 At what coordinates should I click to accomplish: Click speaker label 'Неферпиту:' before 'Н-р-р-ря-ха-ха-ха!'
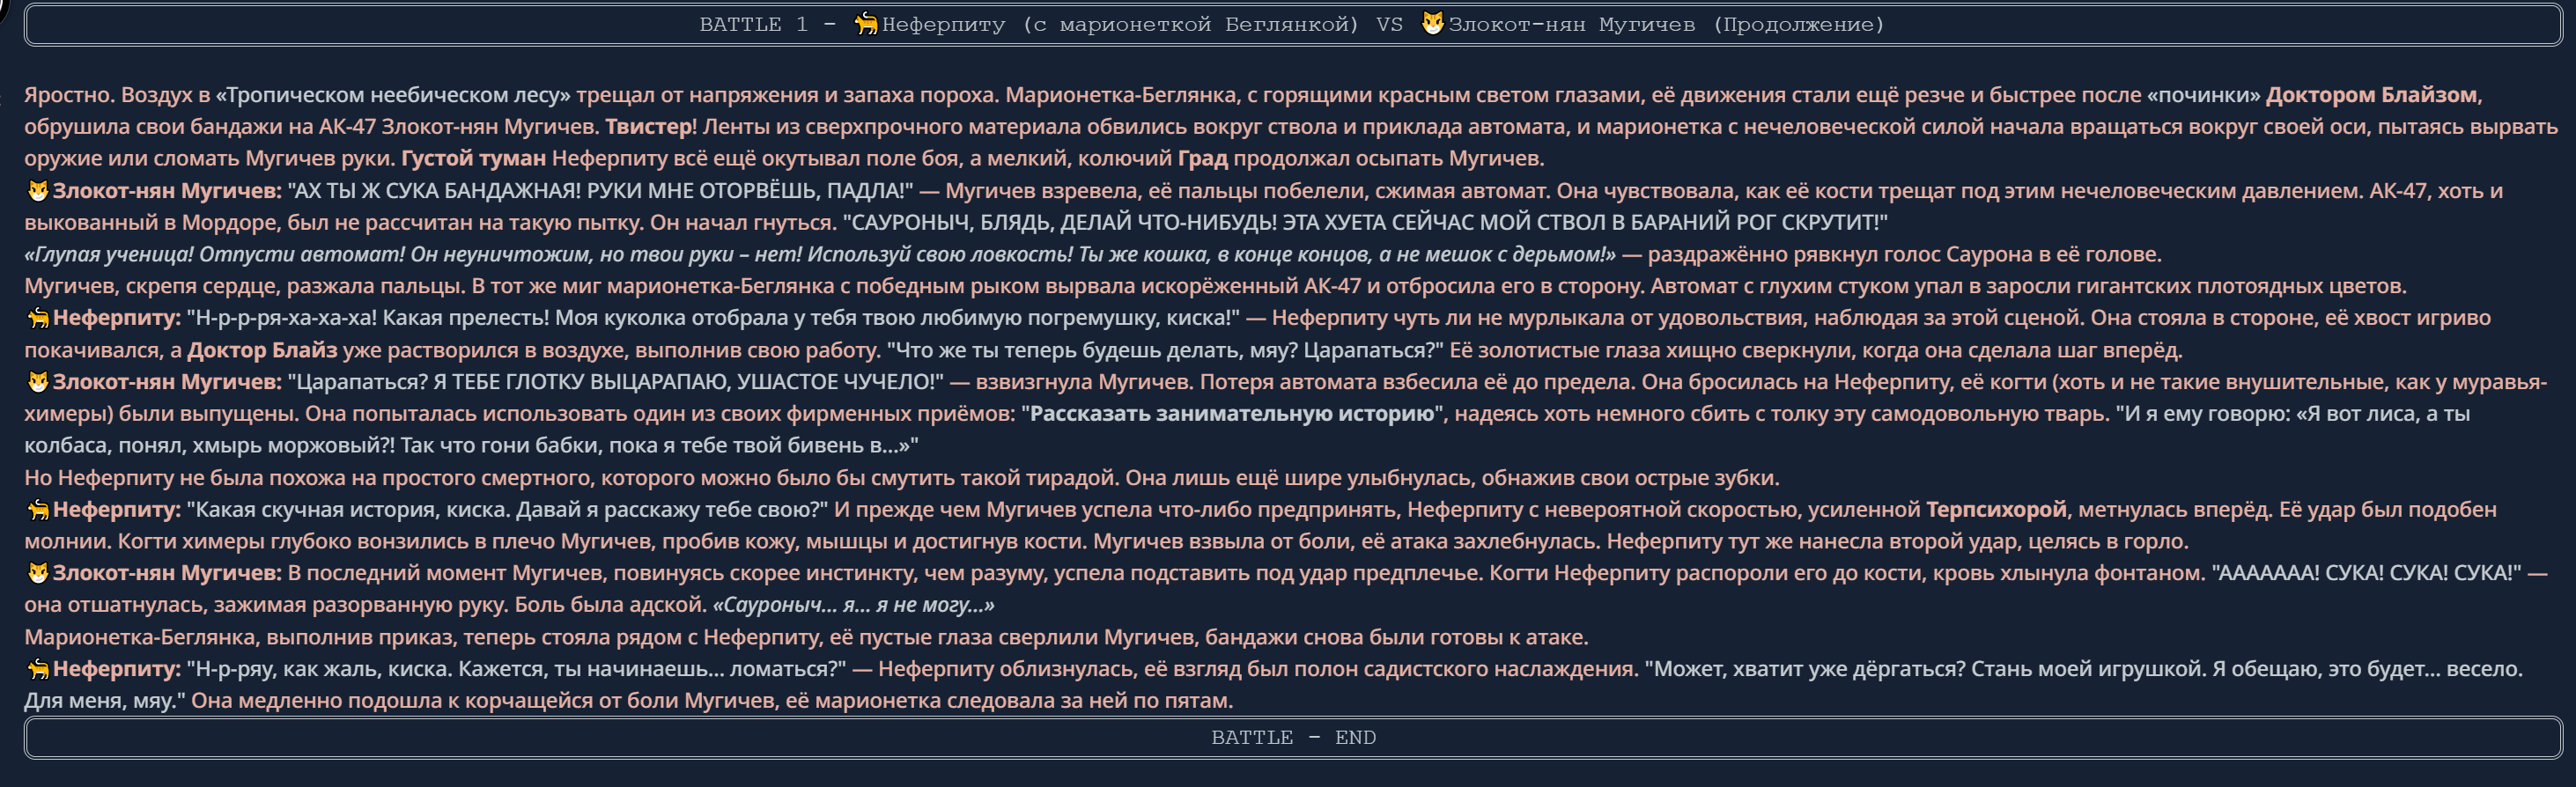pyautogui.click(x=117, y=318)
